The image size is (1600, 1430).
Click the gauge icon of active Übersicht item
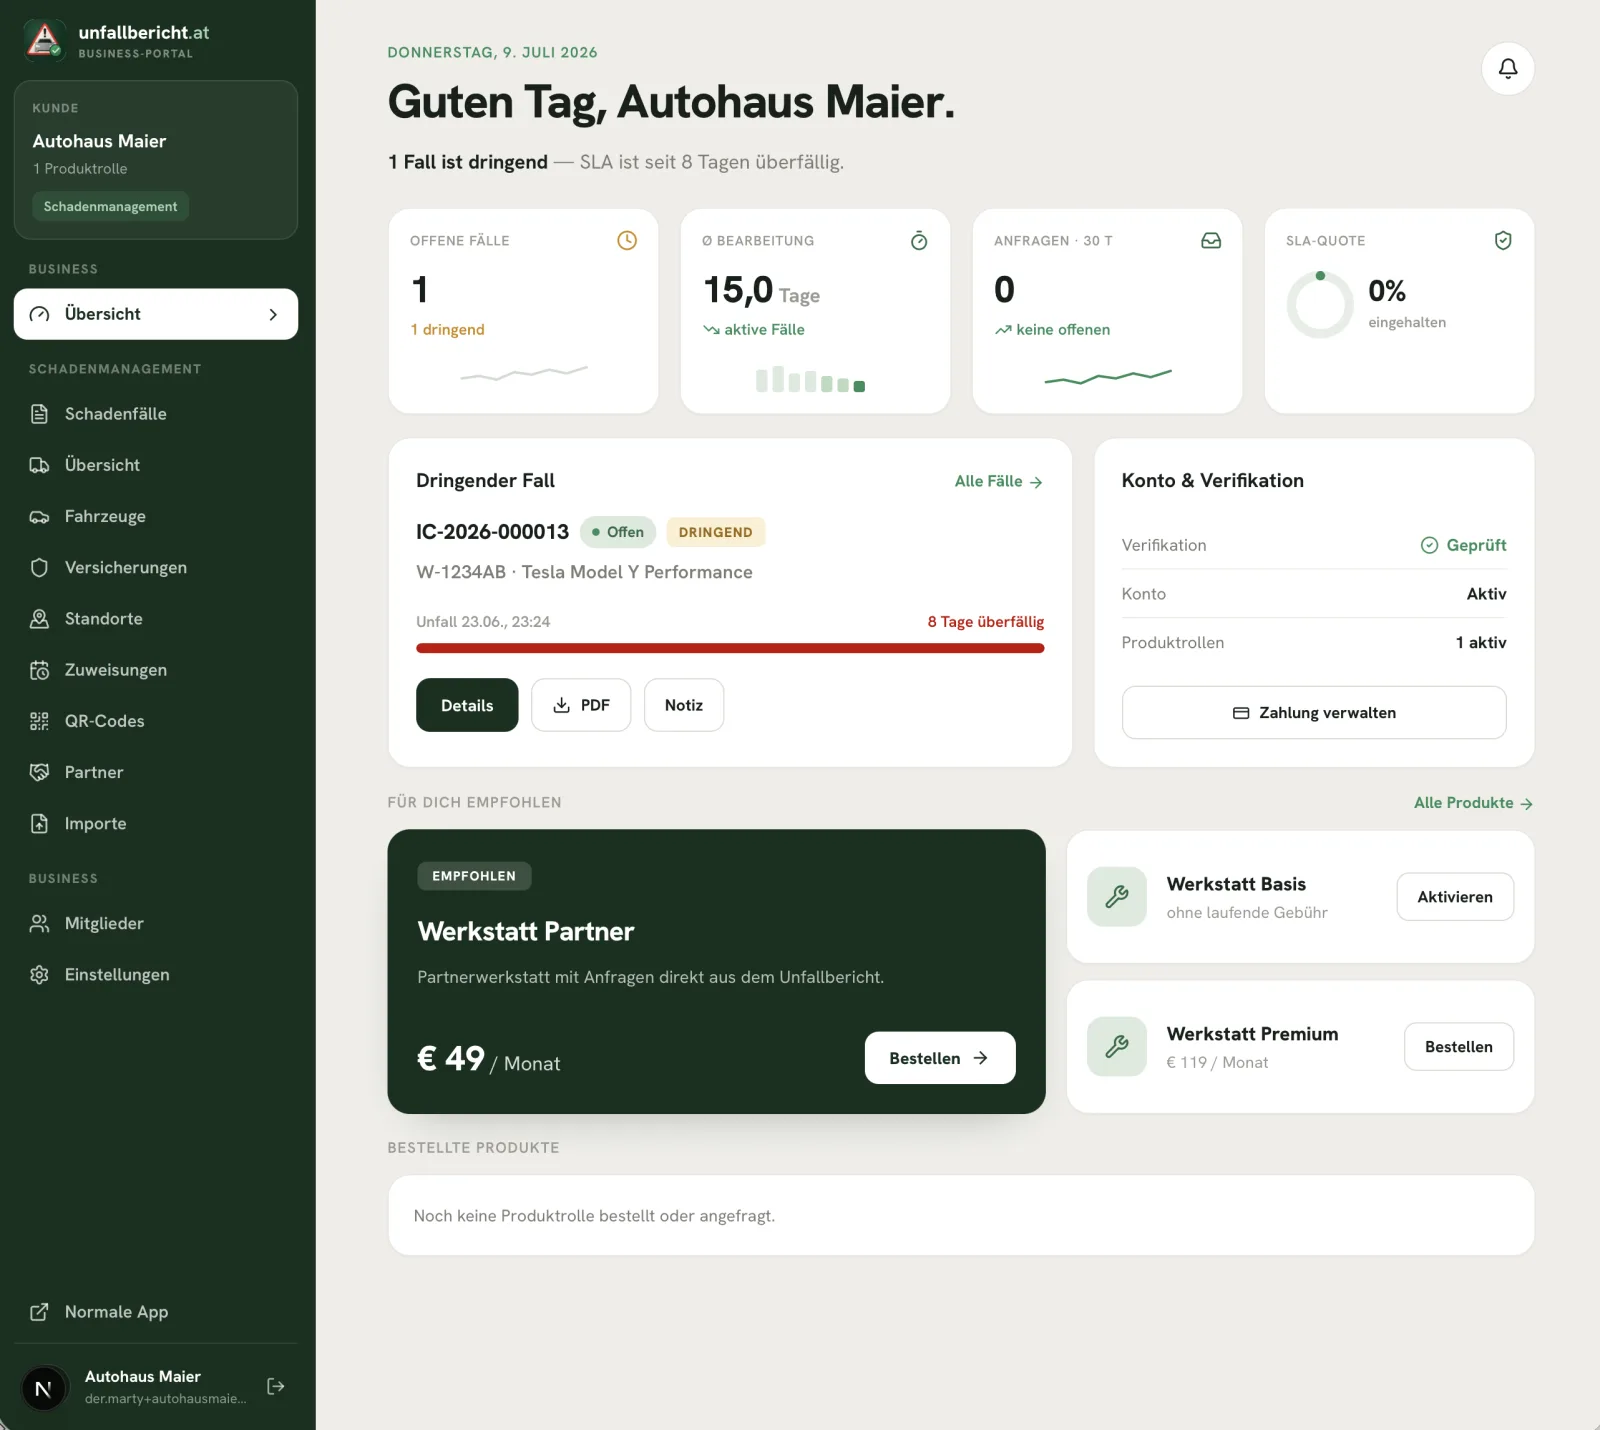39,314
